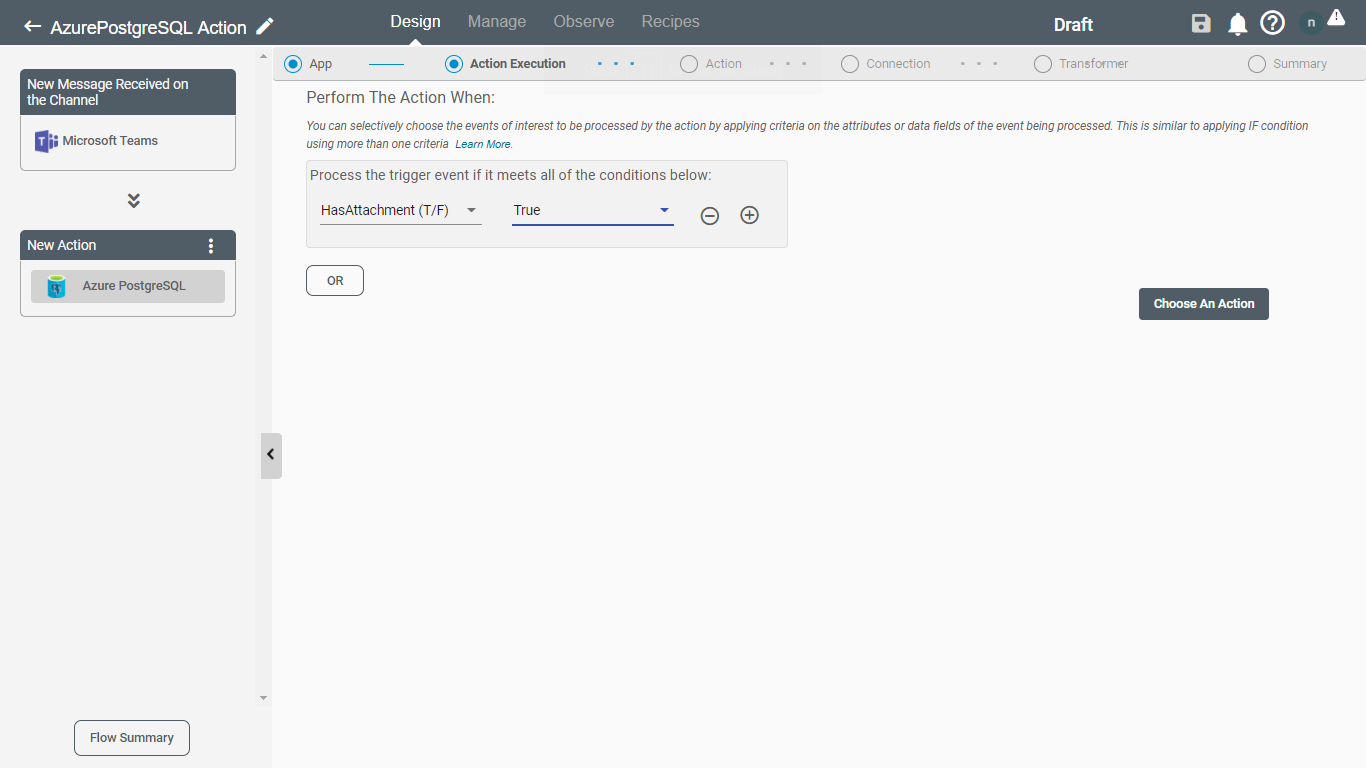Click the double chevron between flow cards
This screenshot has width=1366, height=768.
pos(134,201)
